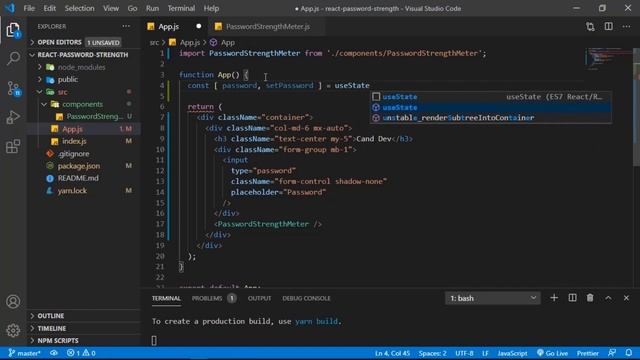
Task: Click the eye watch icon in status bar
Action: pos(54,353)
